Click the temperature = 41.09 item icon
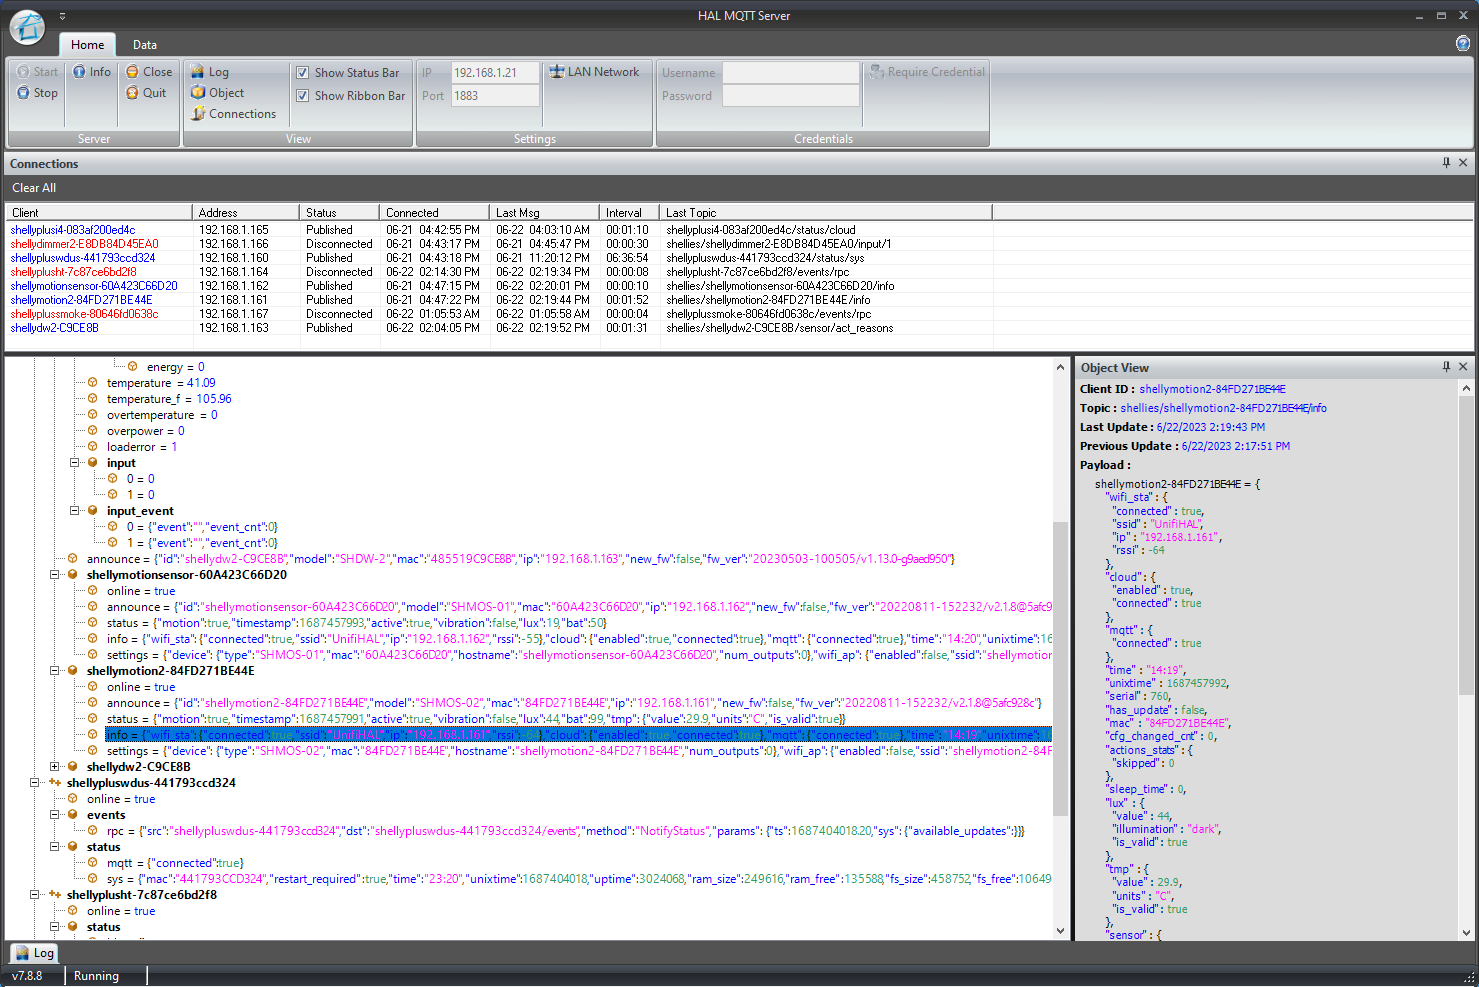 tap(93, 383)
